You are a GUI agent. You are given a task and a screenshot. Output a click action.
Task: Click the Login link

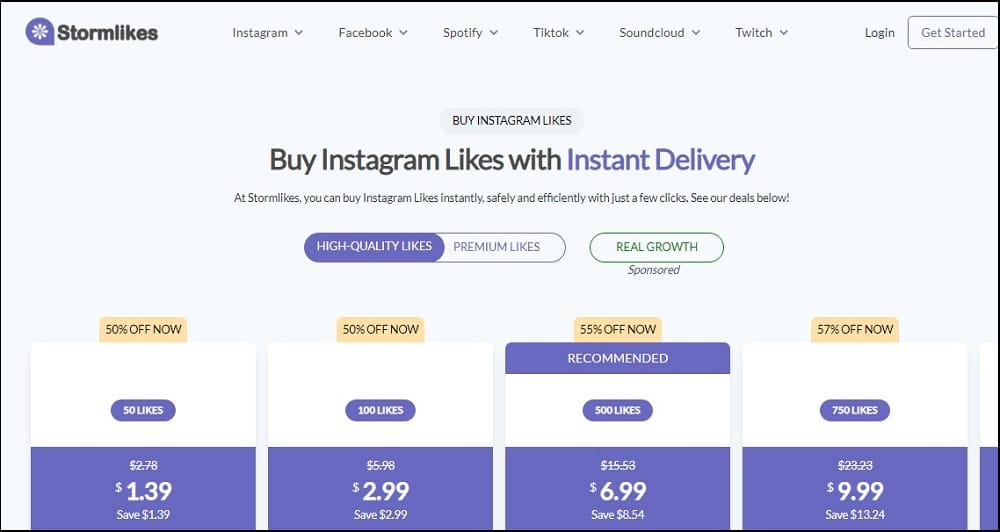879,33
